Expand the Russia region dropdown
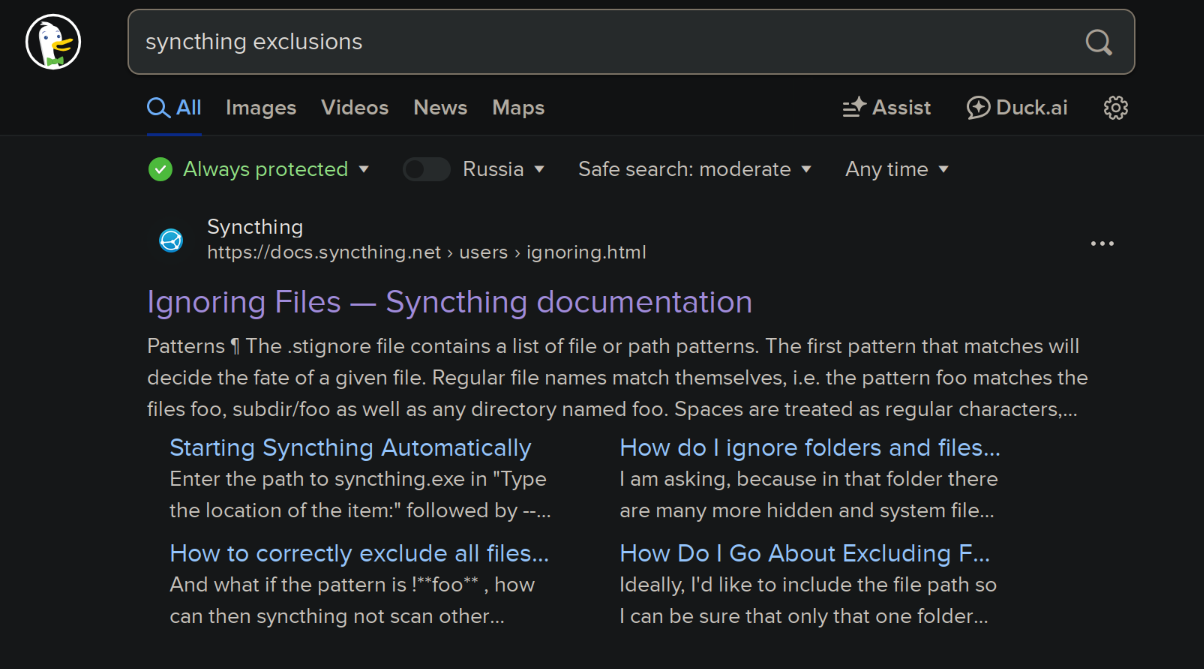This screenshot has width=1204, height=669. pyautogui.click(x=504, y=169)
